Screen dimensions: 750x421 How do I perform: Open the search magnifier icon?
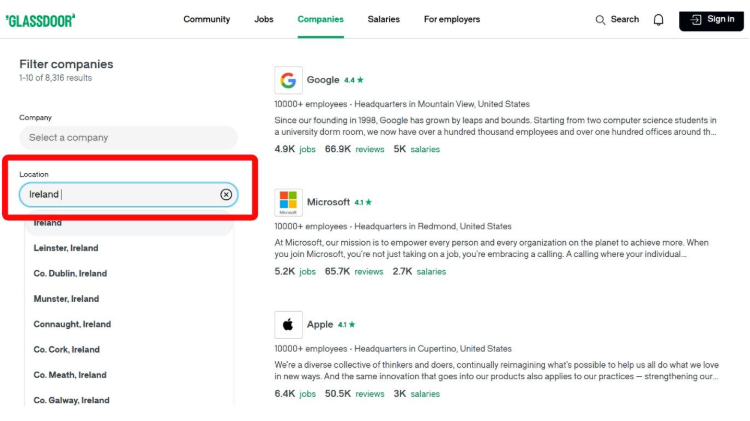coord(600,20)
